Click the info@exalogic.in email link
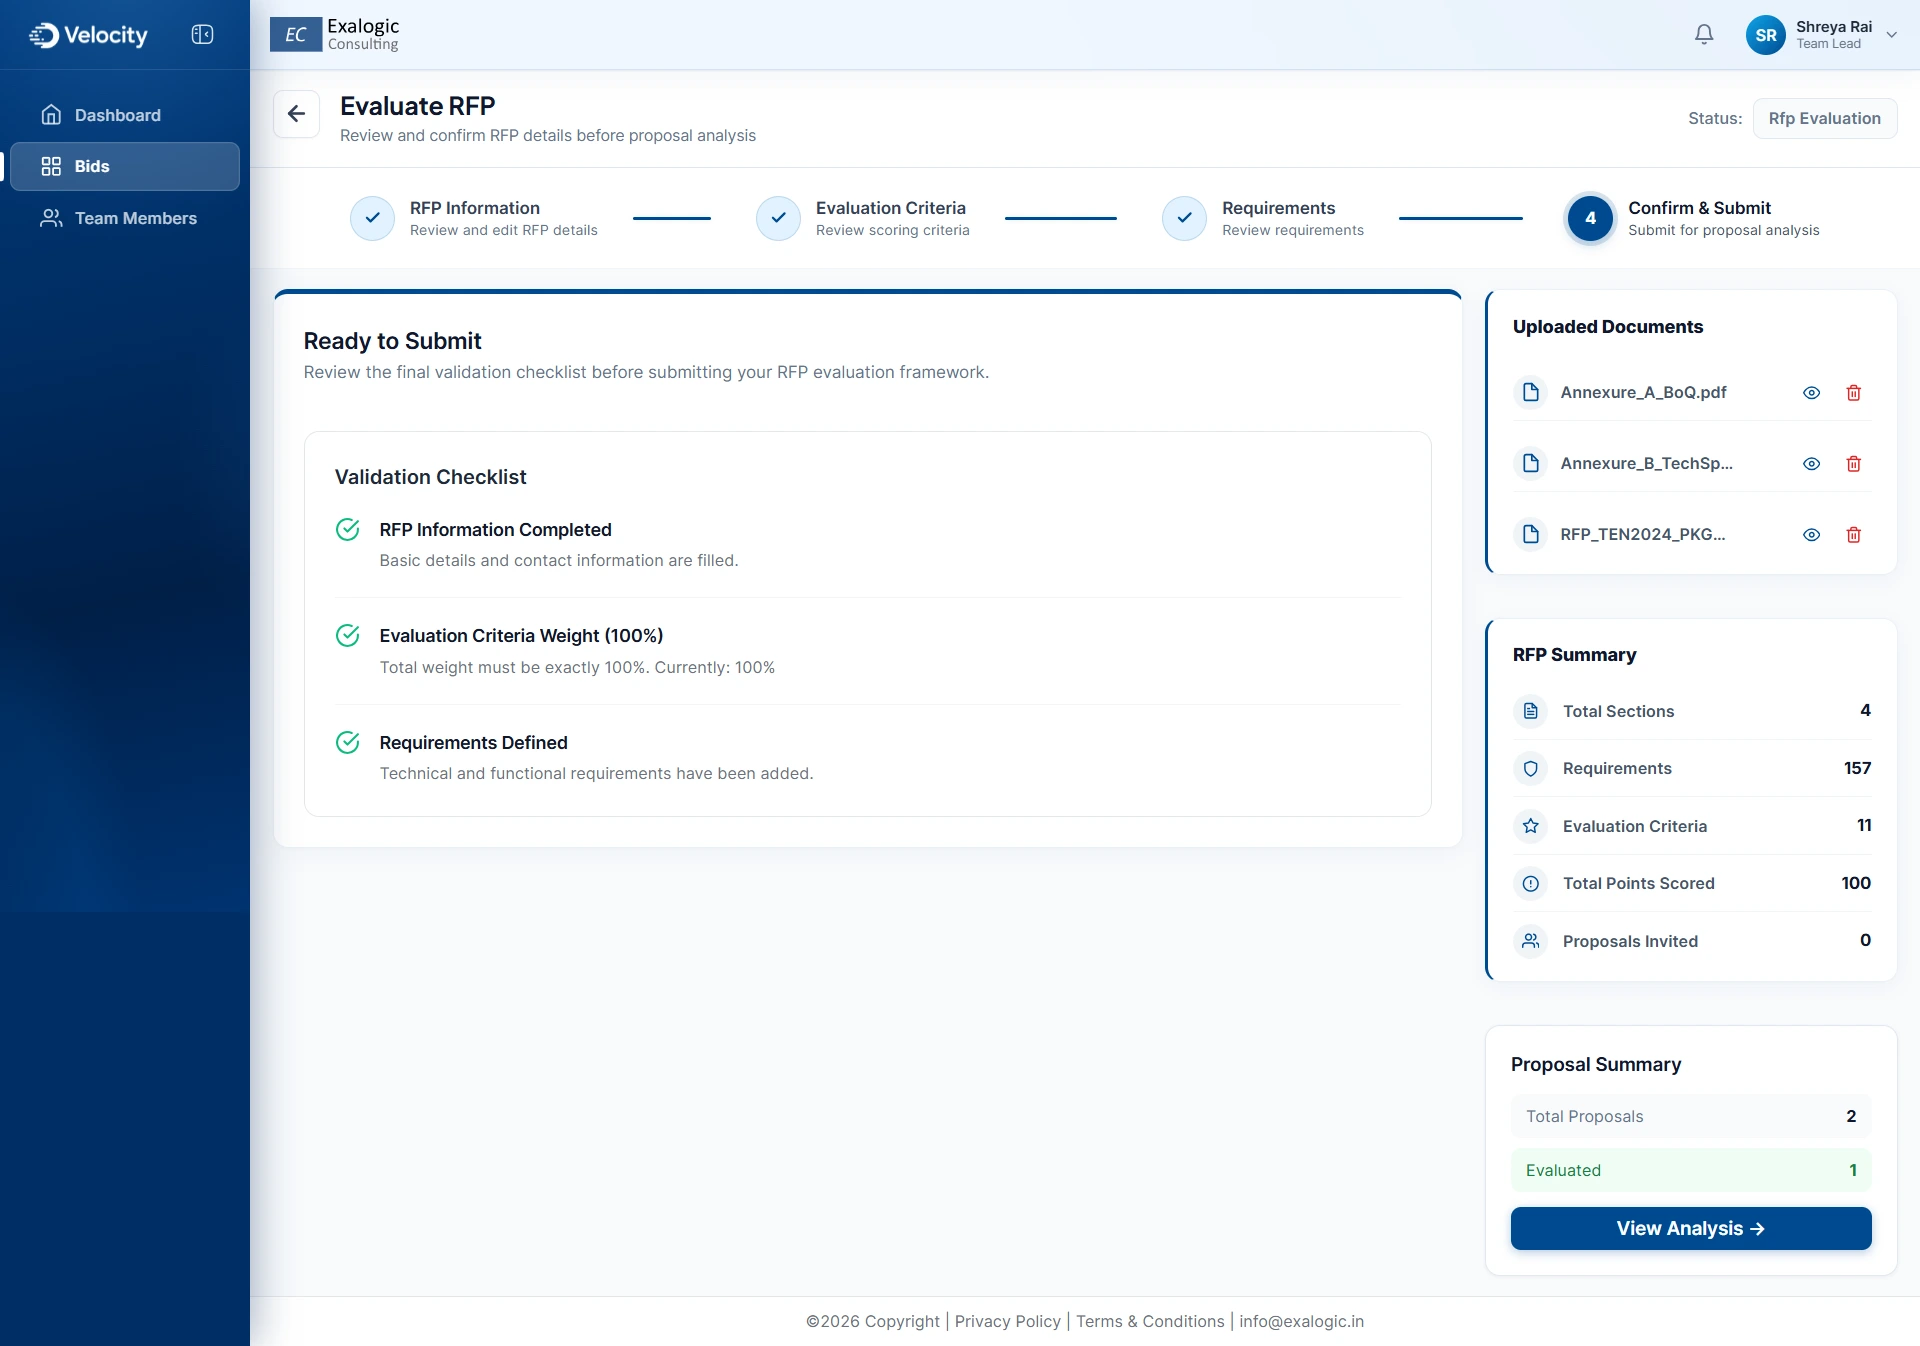 pyautogui.click(x=1302, y=1322)
